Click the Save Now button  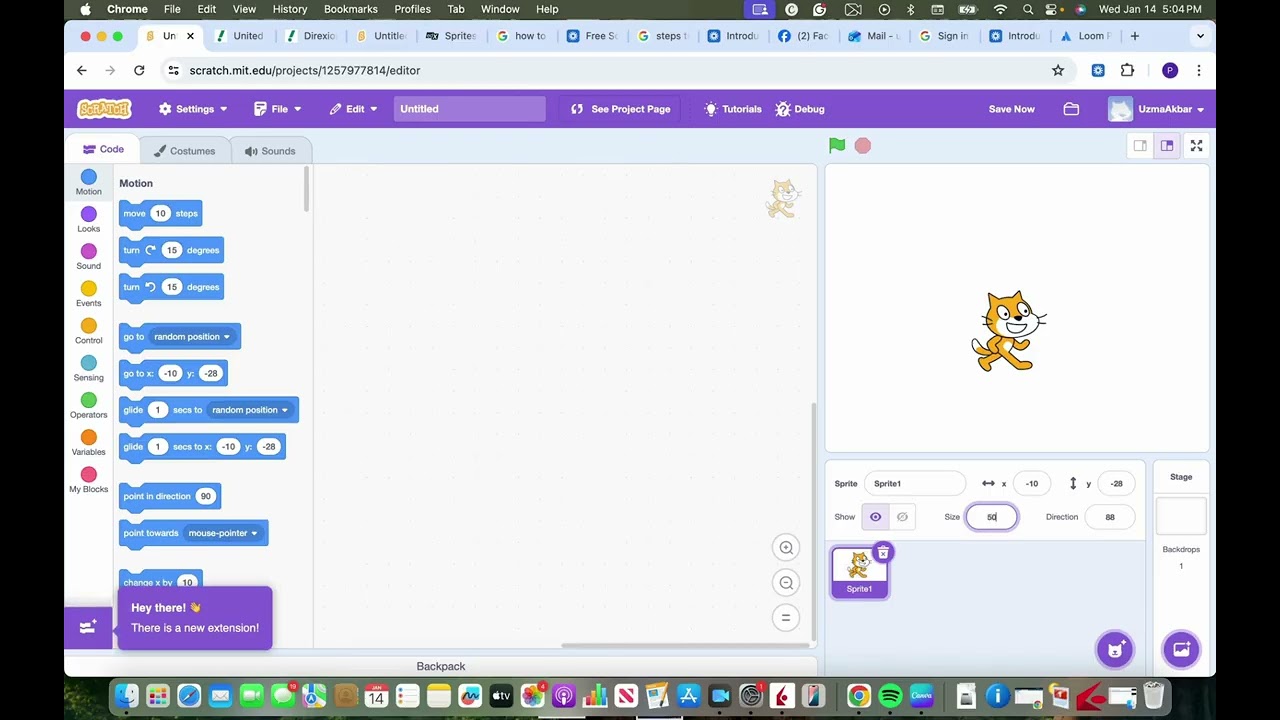1012,109
